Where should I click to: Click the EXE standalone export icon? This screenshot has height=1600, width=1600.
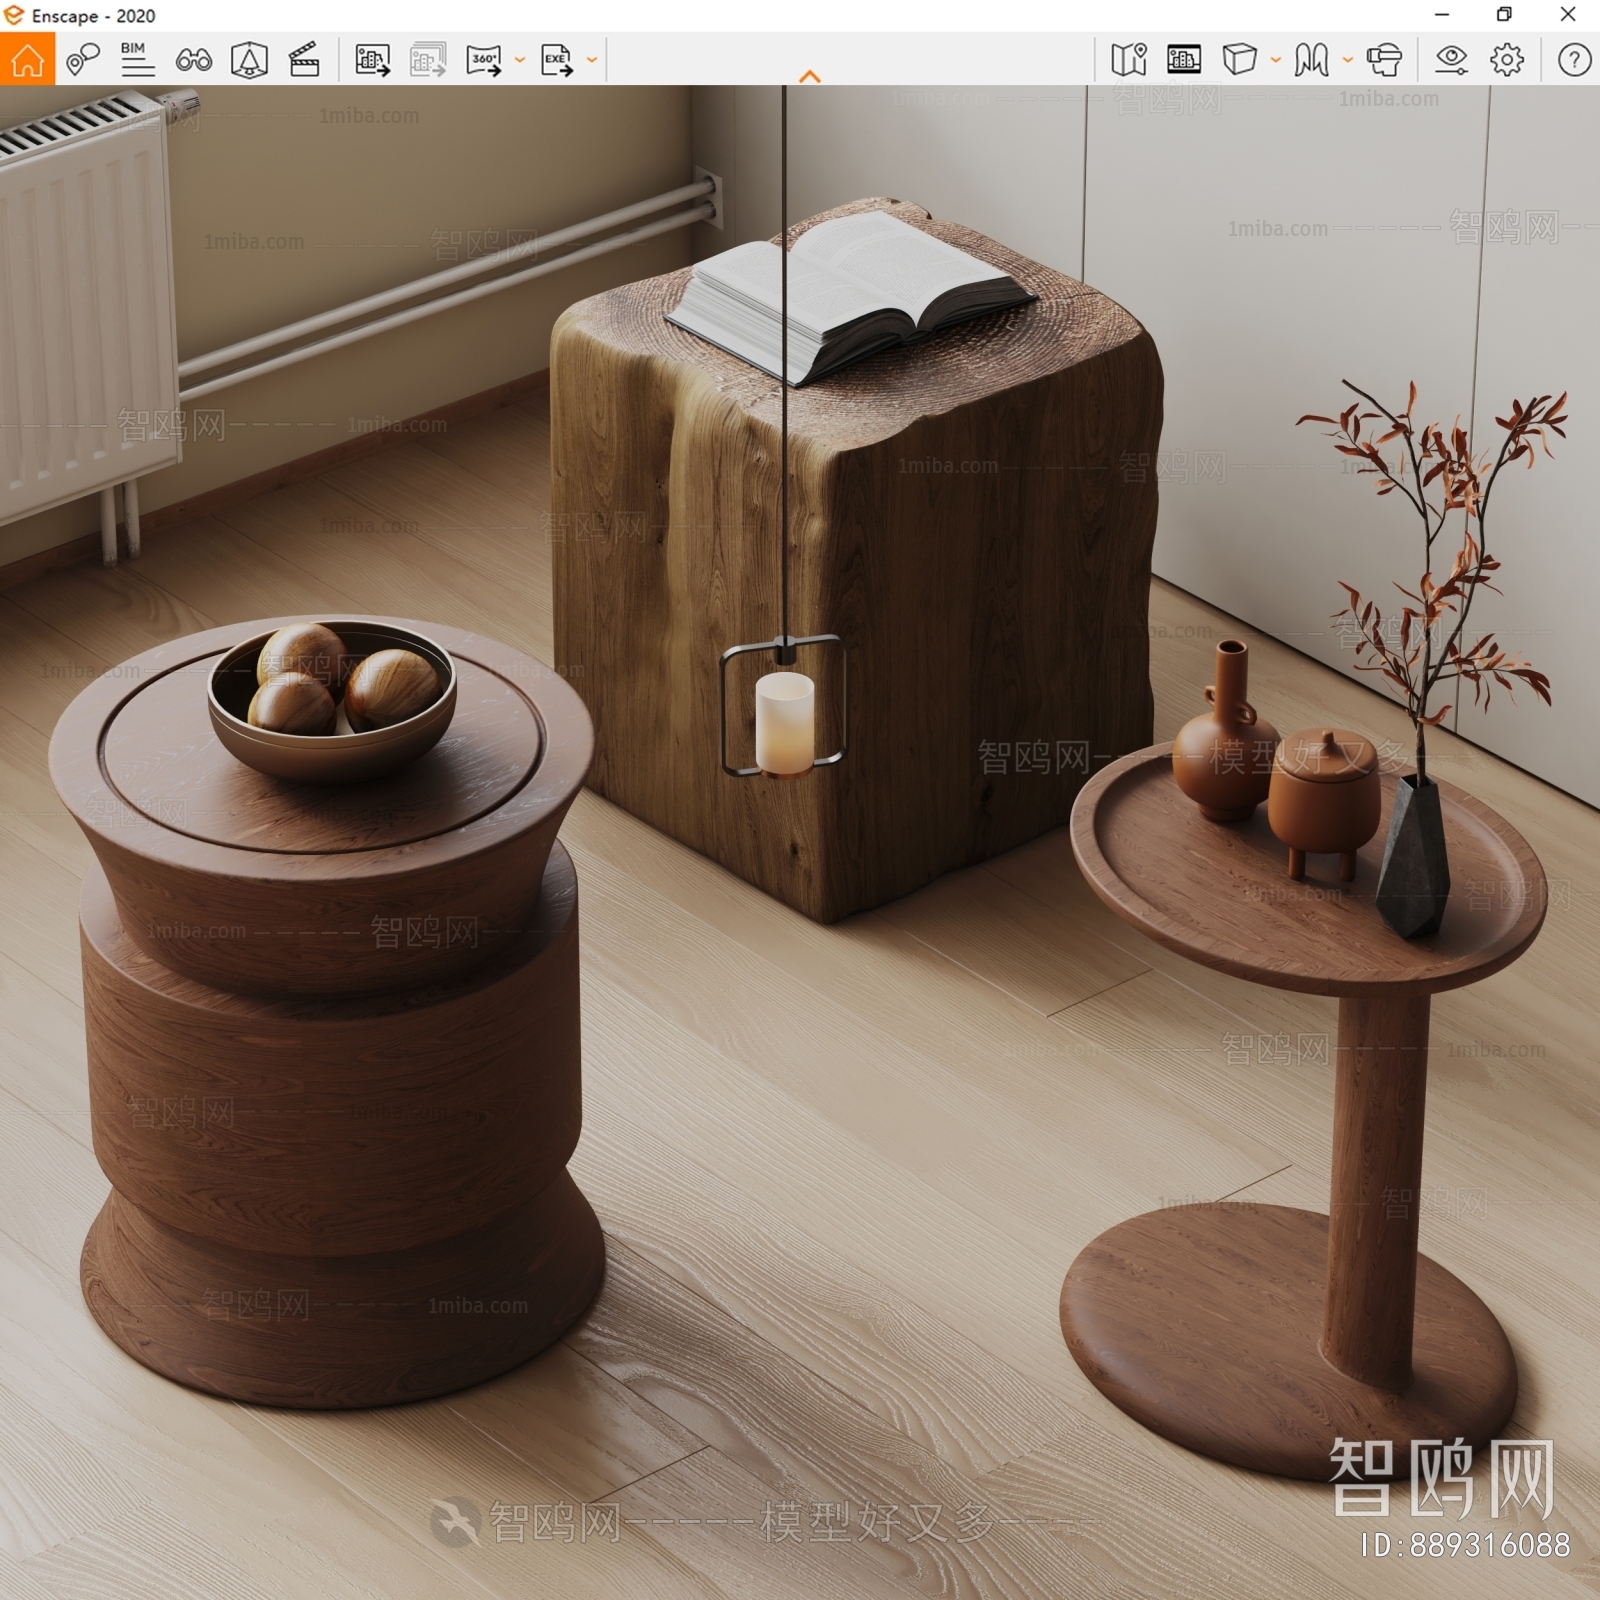point(556,60)
